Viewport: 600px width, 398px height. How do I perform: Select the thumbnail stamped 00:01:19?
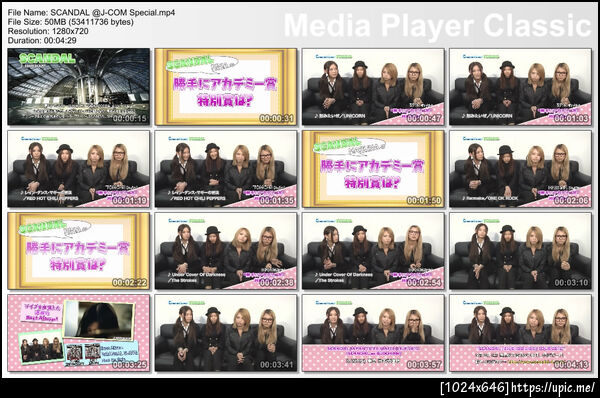pyautogui.click(x=79, y=169)
